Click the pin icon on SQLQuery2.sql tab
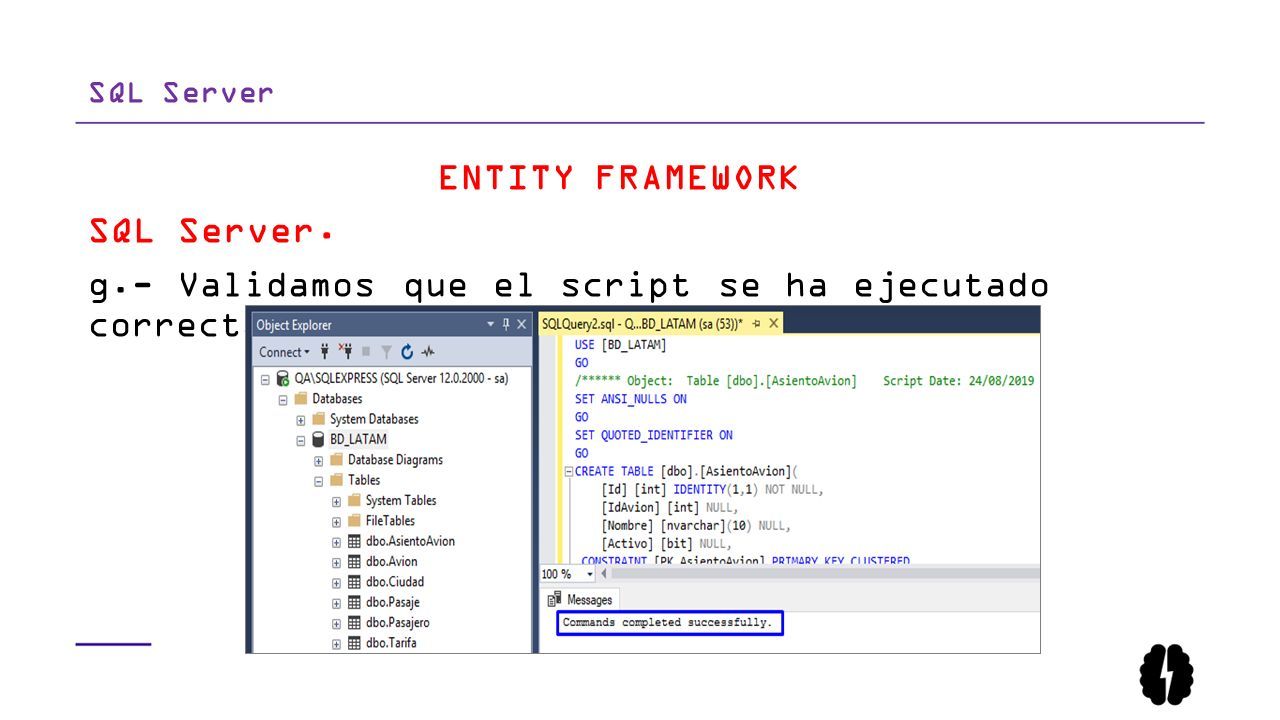The image size is (1280, 720). point(756,324)
